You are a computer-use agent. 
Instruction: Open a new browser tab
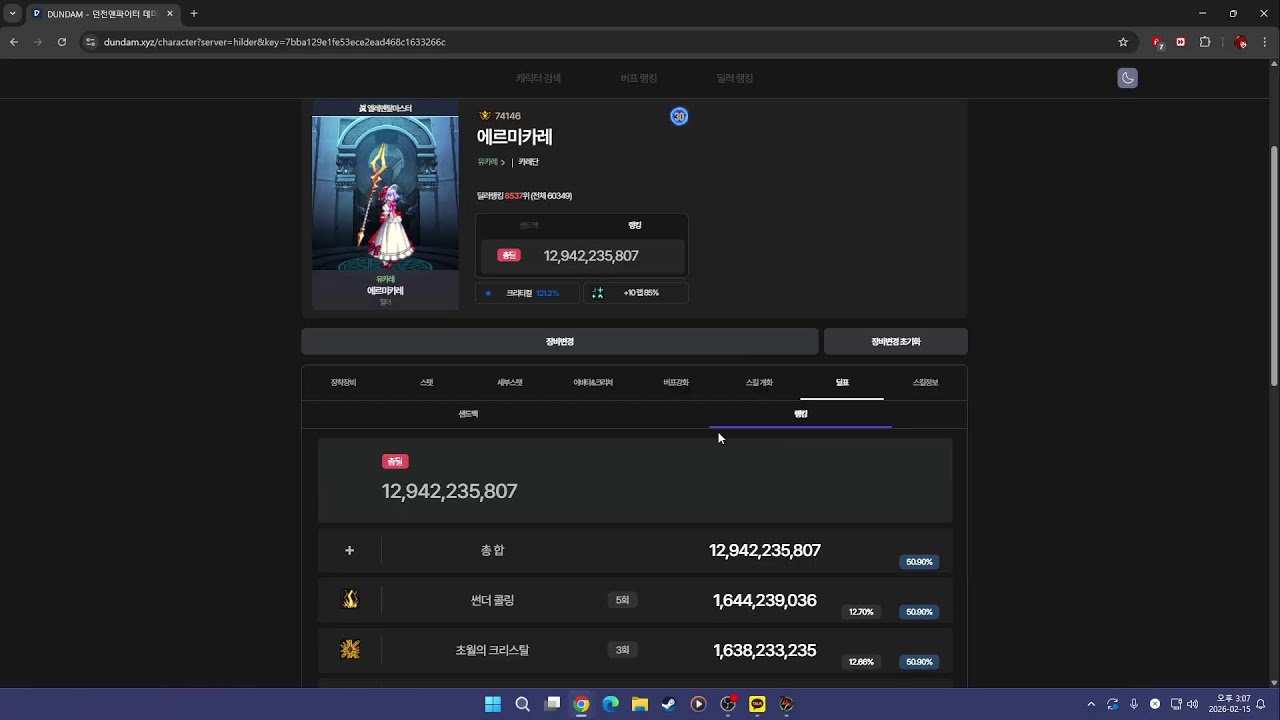click(194, 13)
